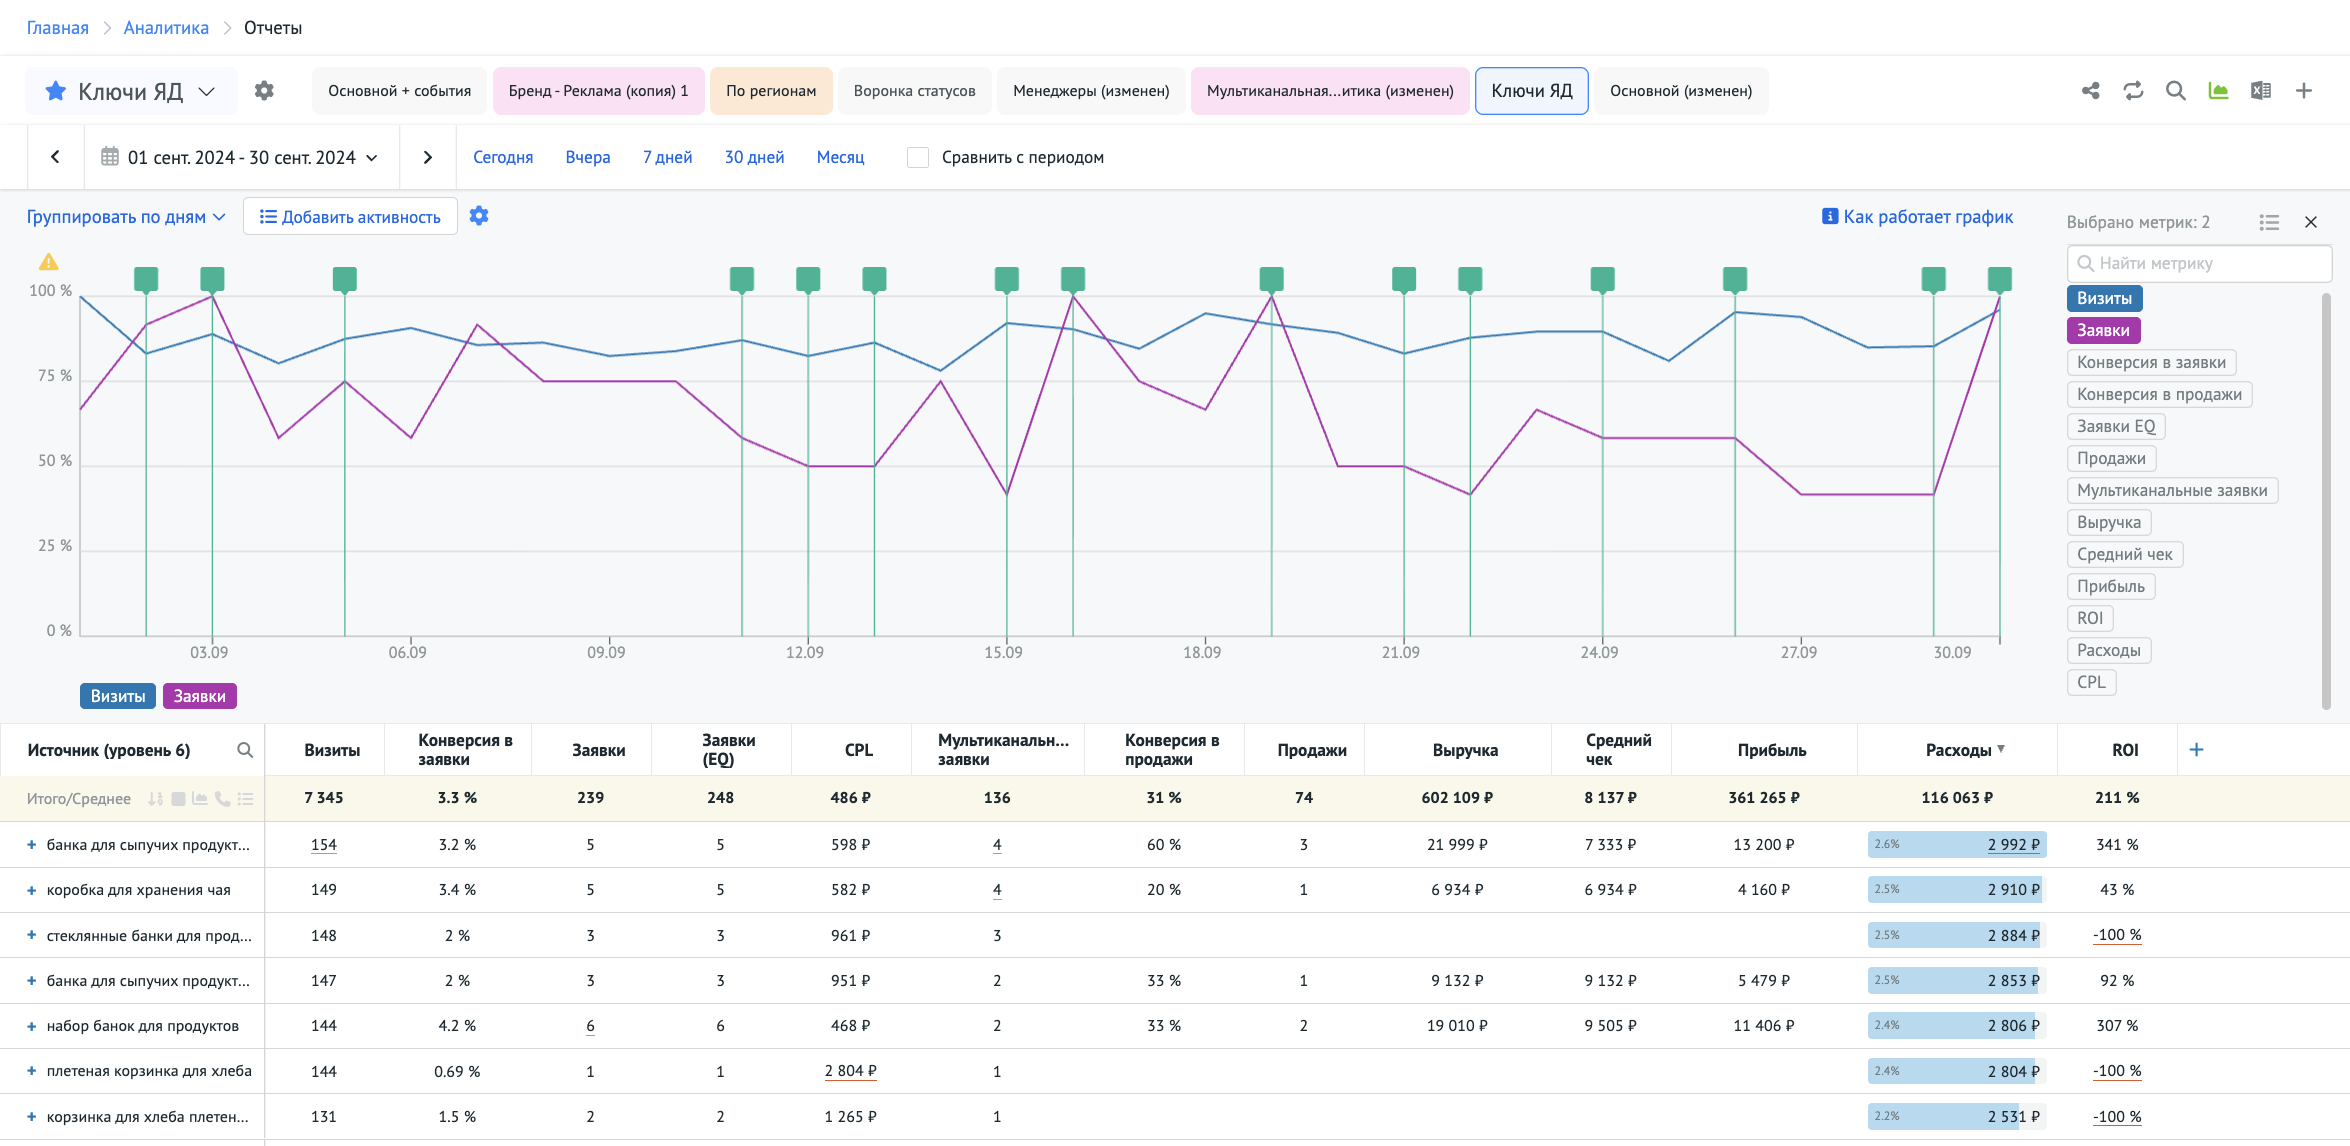Open report settings gear beside Ключи ЯД
The width and height of the screenshot is (2350, 1146).
pos(264,91)
